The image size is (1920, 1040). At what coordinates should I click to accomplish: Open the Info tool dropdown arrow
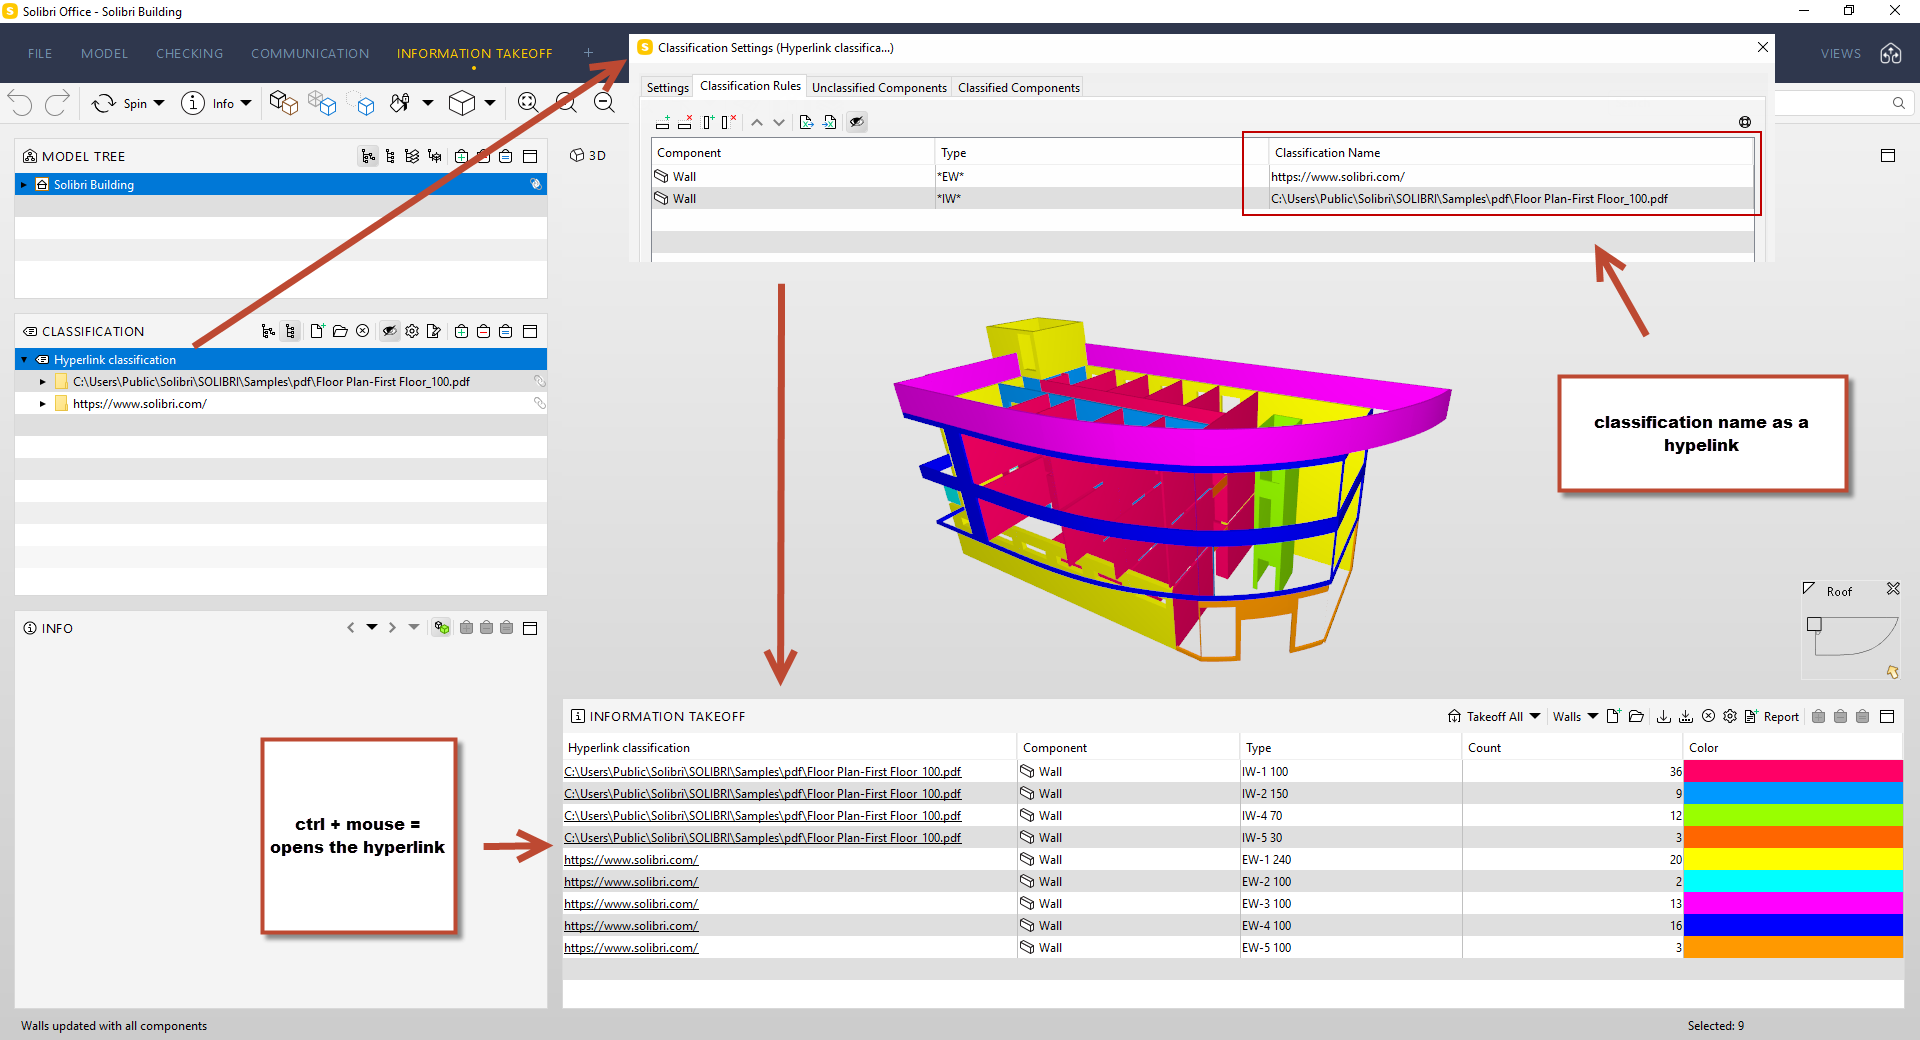246,103
